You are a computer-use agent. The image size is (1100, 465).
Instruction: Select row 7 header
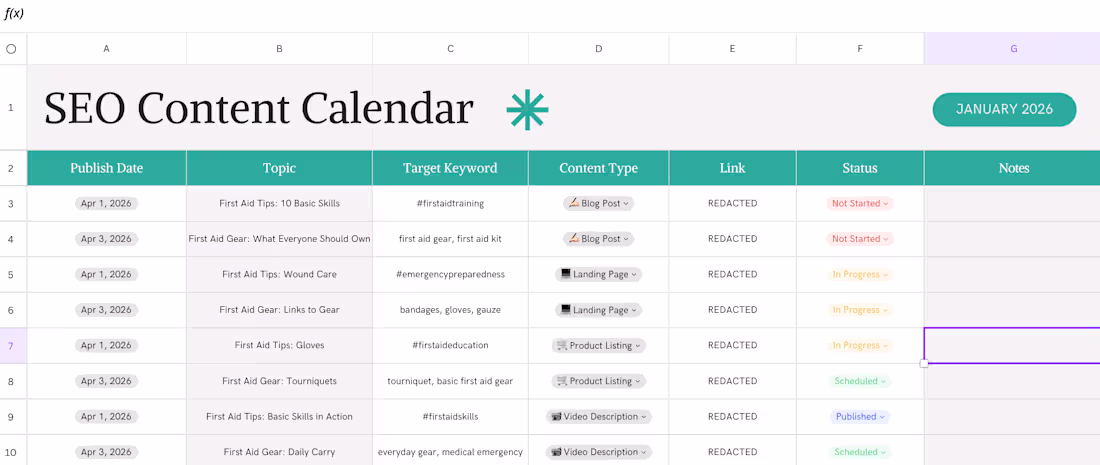point(11,346)
